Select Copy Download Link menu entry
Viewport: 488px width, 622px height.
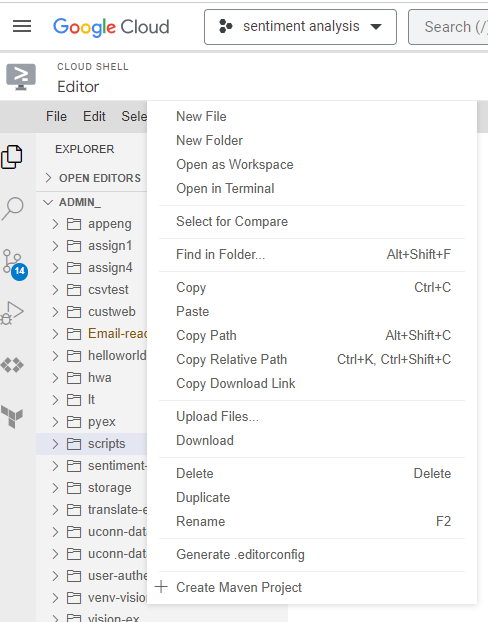click(236, 384)
